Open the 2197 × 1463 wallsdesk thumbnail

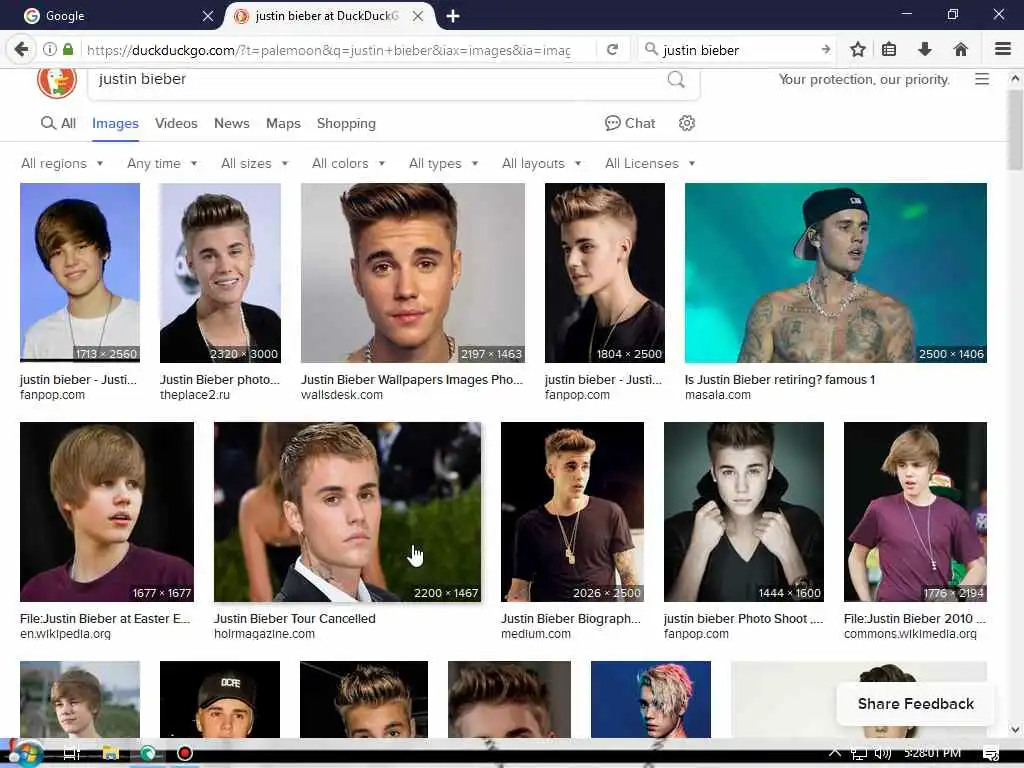coord(412,273)
